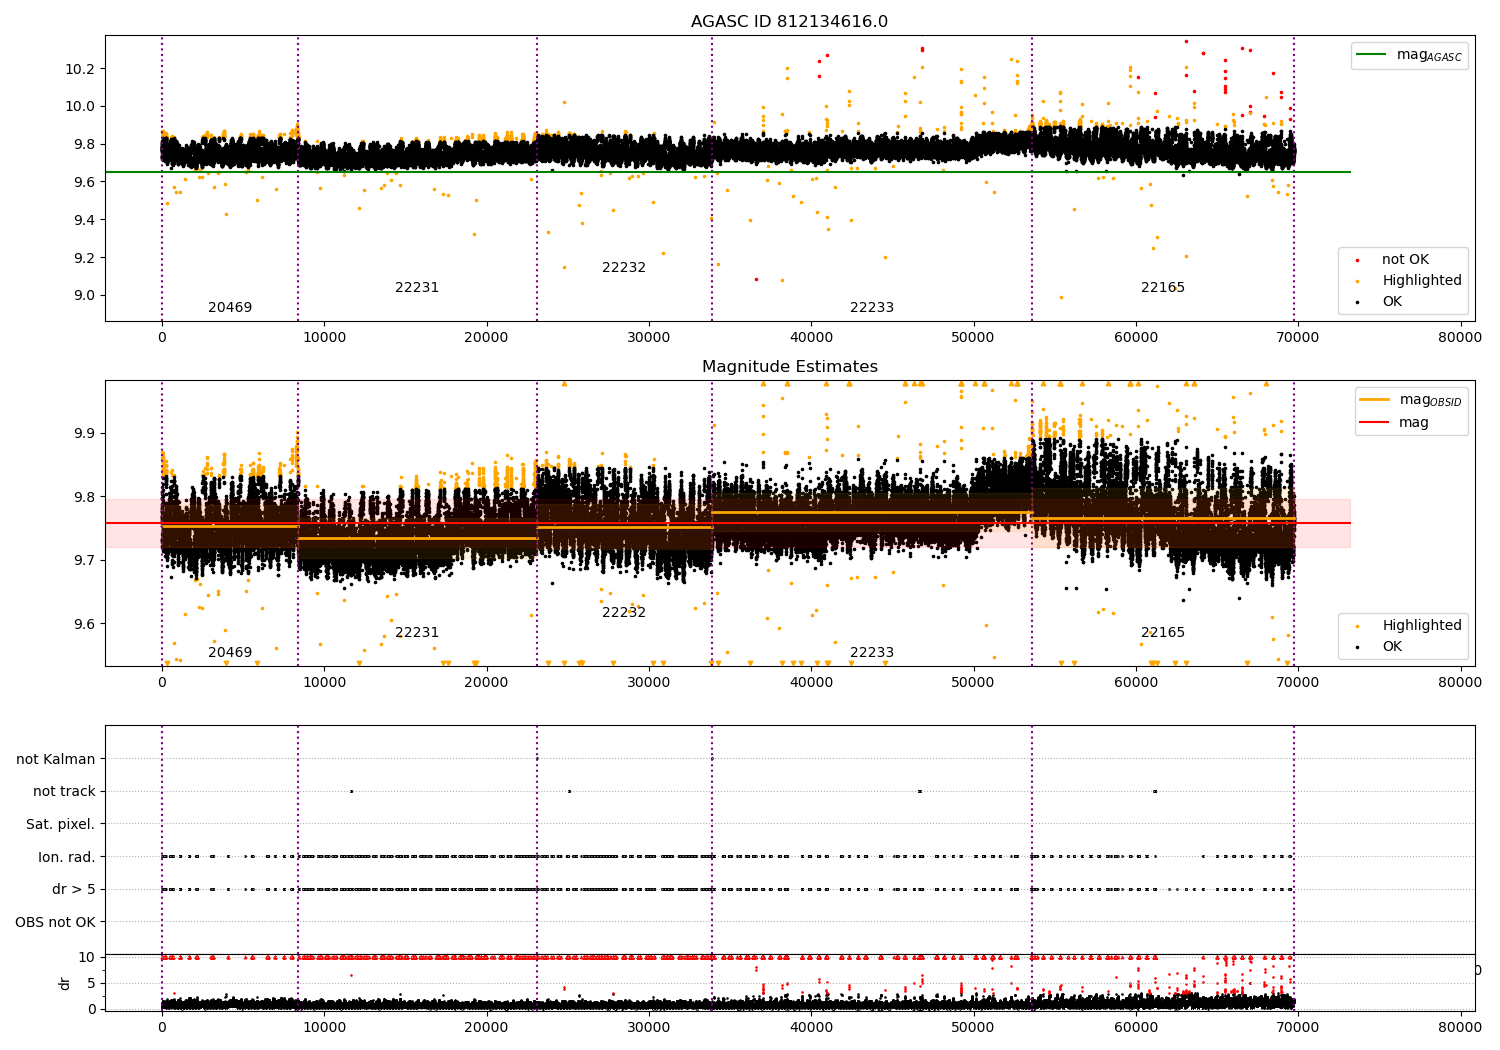Click the 'Ion. rad.' flag label
Image resolution: width=1500 pixels, height=1050 pixels.
(x=67, y=858)
